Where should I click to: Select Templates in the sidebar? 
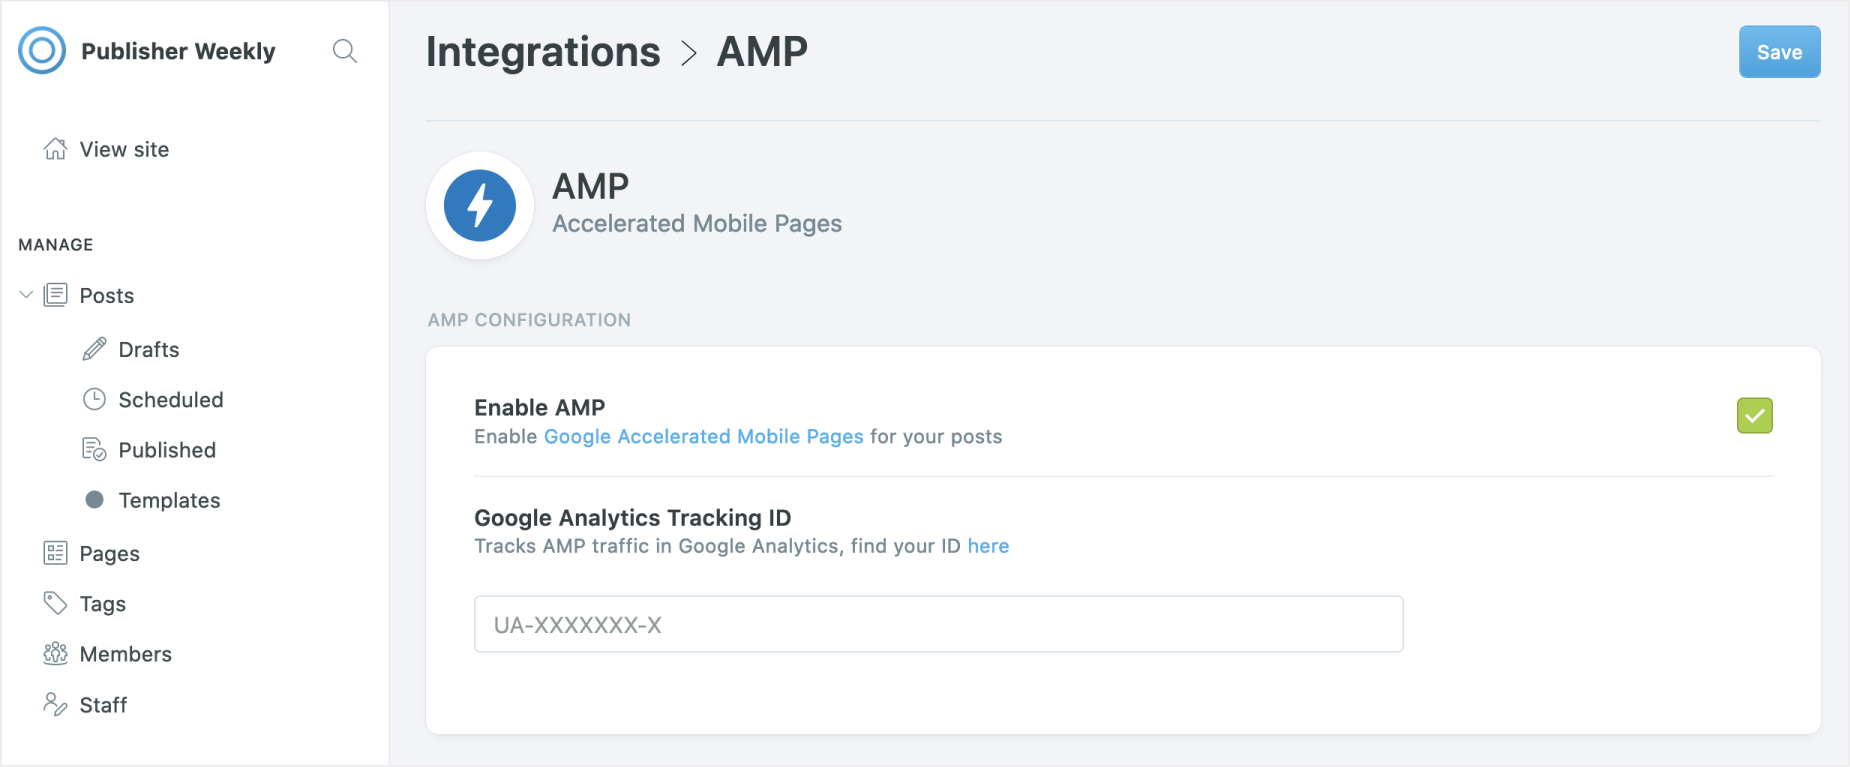[169, 500]
